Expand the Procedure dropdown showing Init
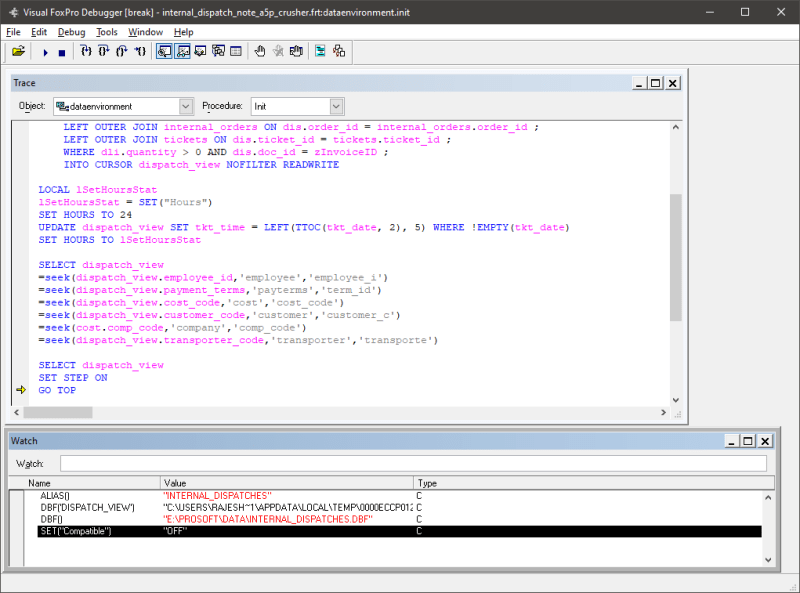 336,106
